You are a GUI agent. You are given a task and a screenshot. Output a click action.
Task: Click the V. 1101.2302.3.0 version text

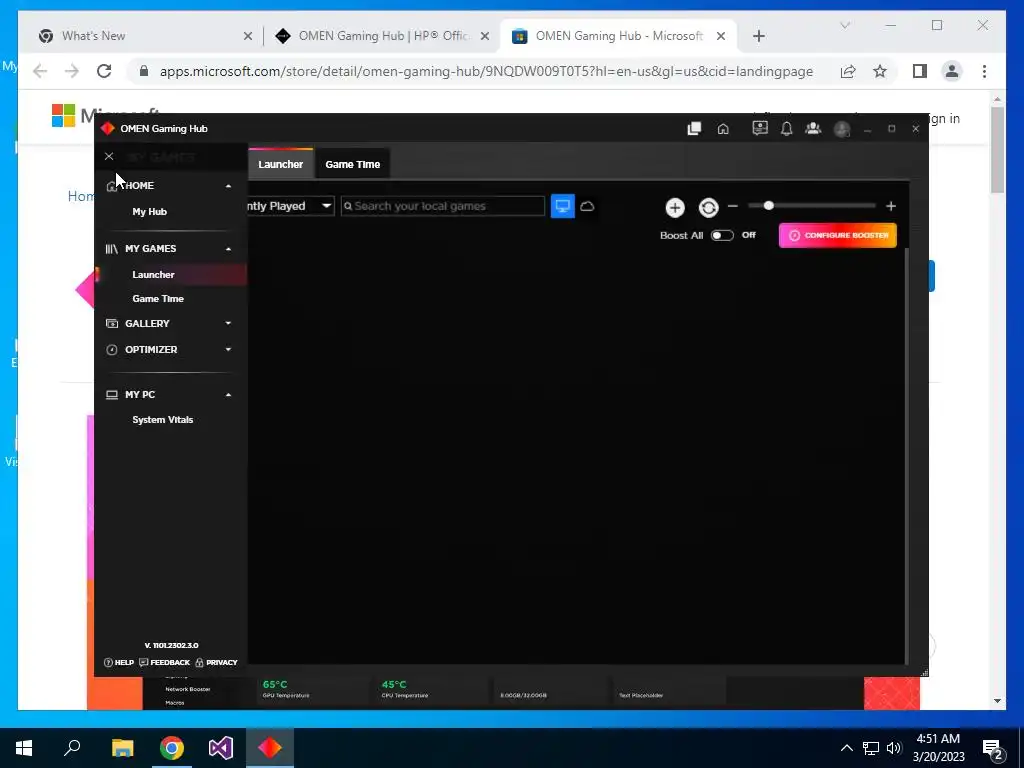pyautogui.click(x=171, y=645)
